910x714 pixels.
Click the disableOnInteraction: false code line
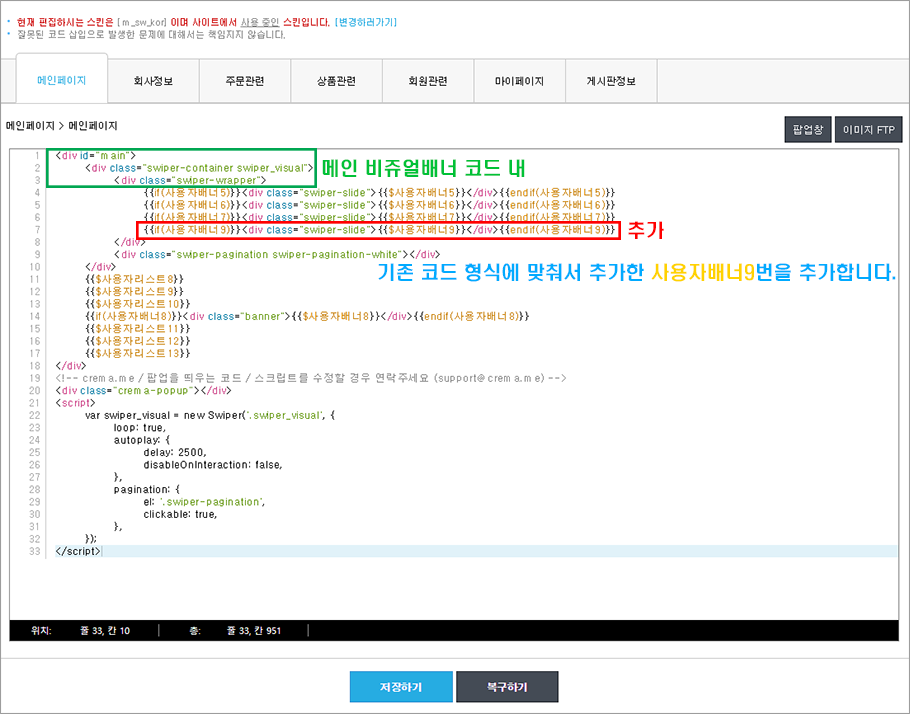coord(213,465)
